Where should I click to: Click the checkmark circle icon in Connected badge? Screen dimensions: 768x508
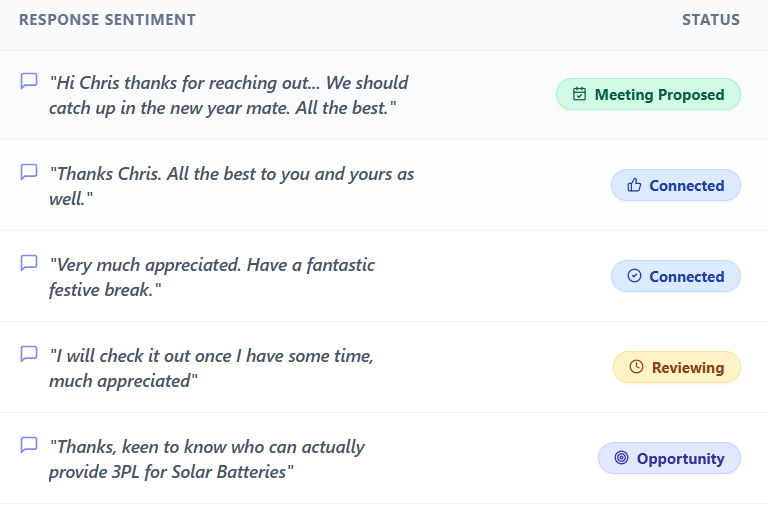(633, 277)
